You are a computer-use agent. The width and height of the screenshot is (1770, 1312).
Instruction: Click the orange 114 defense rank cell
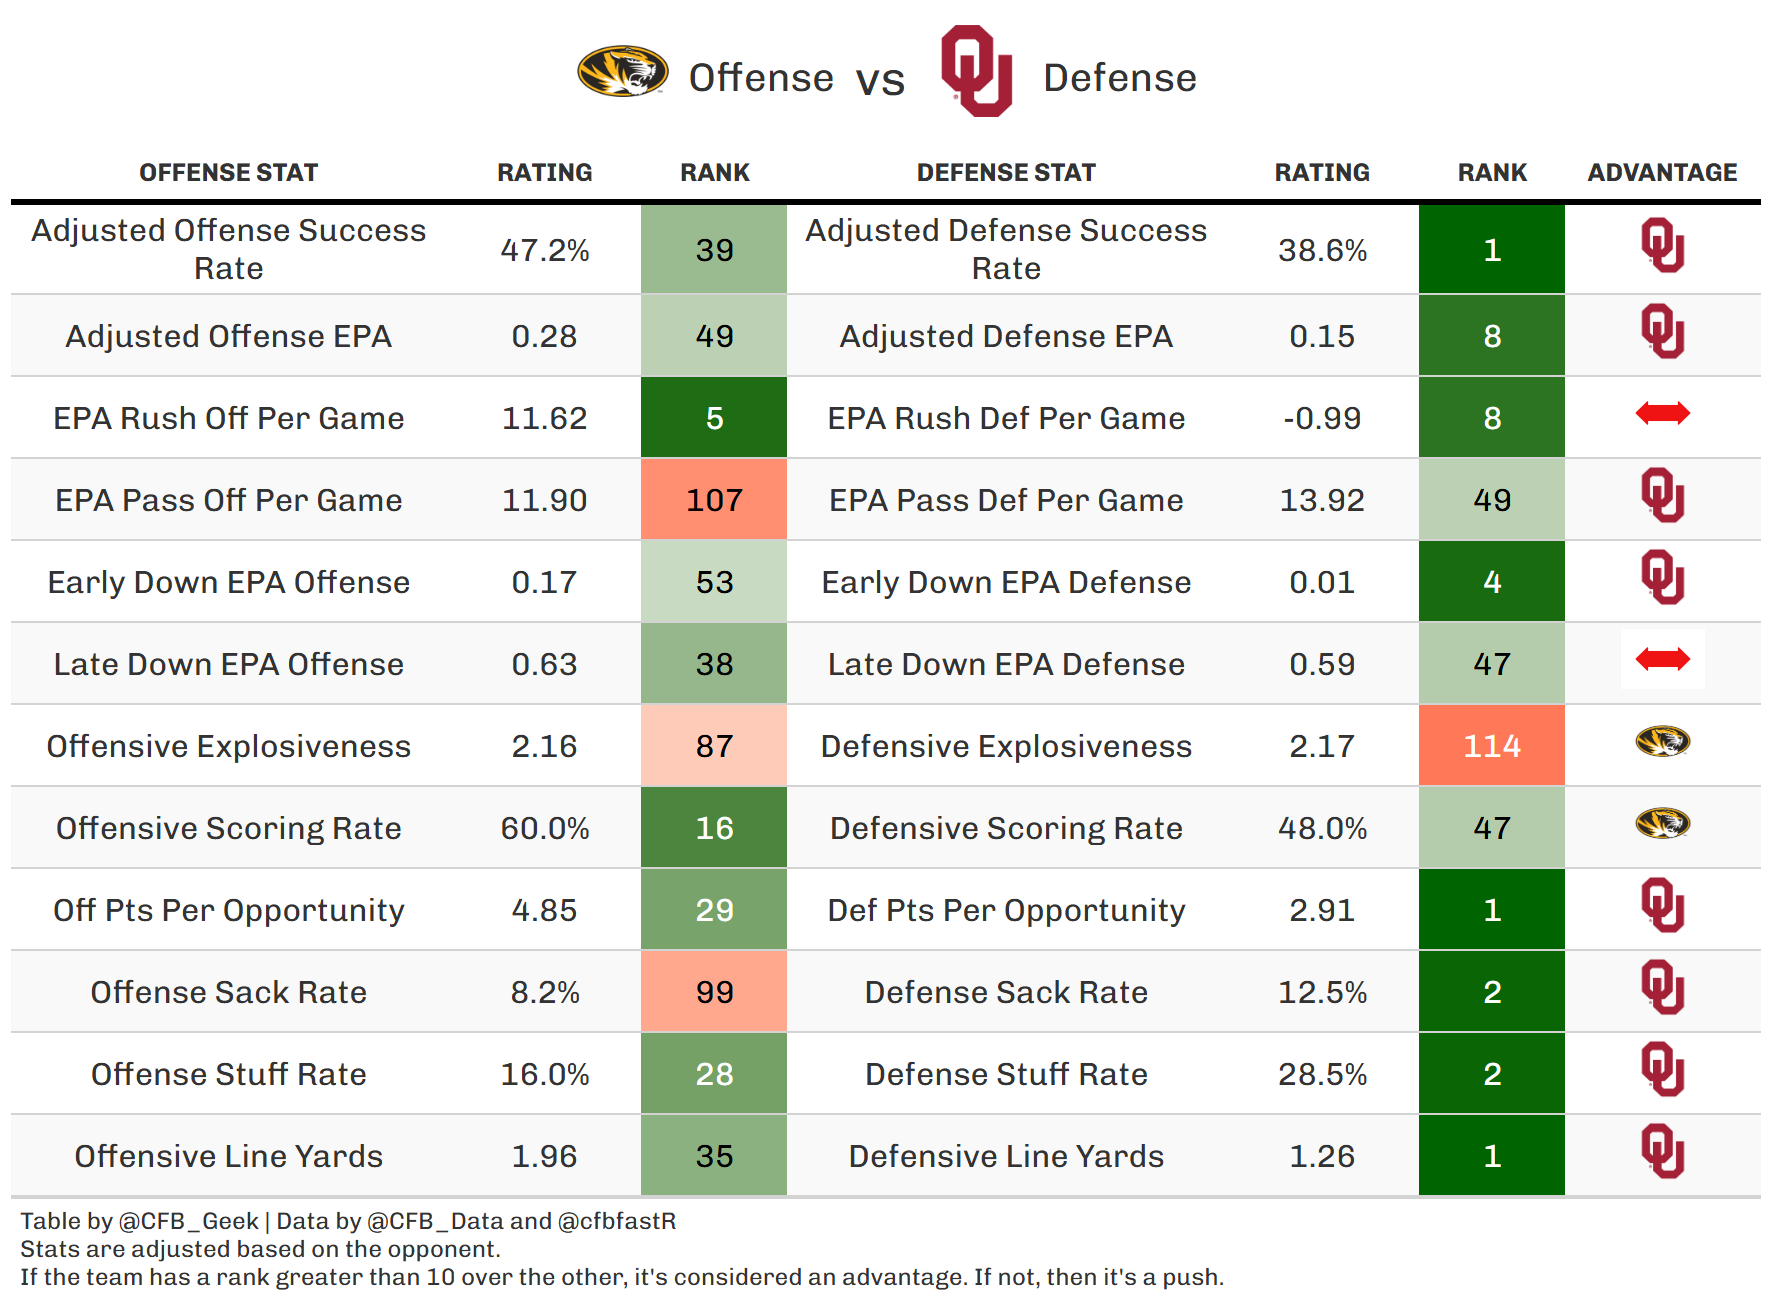[x=1491, y=746]
